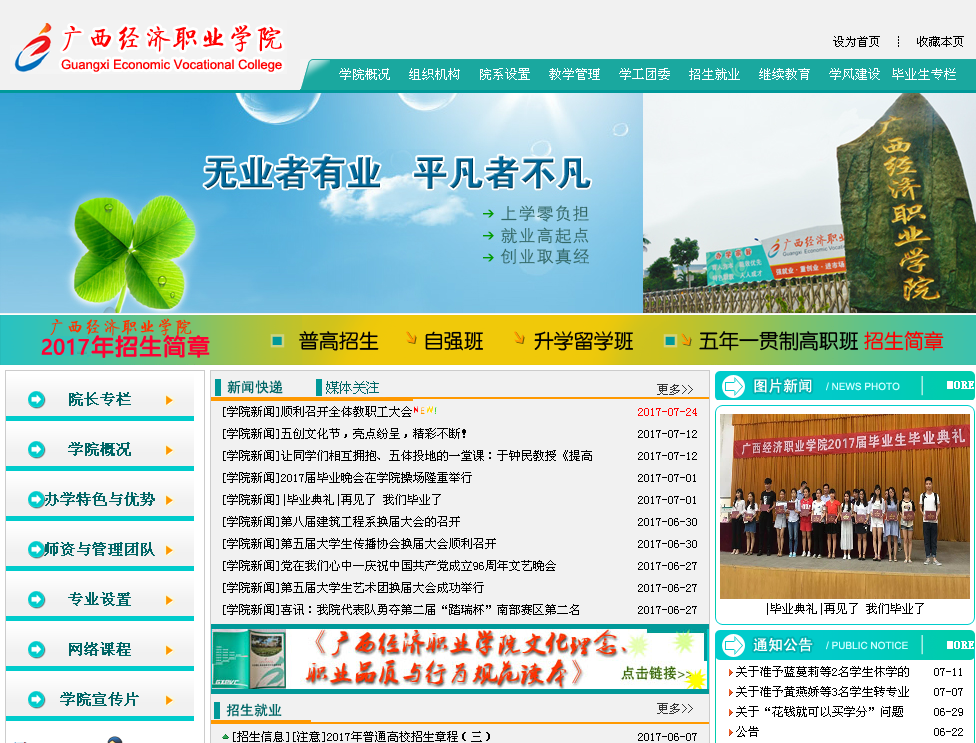Open the 顺利召开全体教职工大会 news article
This screenshot has height=743, width=976.
[317, 412]
